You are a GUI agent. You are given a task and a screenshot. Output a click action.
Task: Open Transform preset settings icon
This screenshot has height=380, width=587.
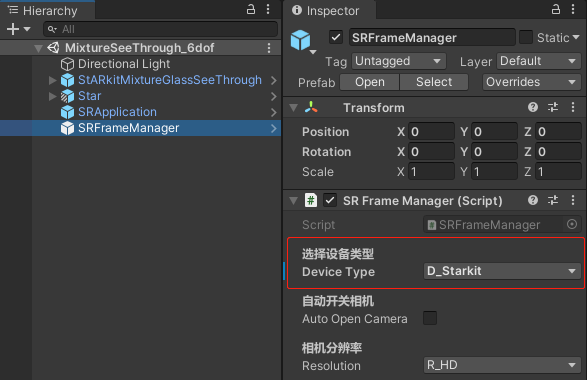click(553, 107)
